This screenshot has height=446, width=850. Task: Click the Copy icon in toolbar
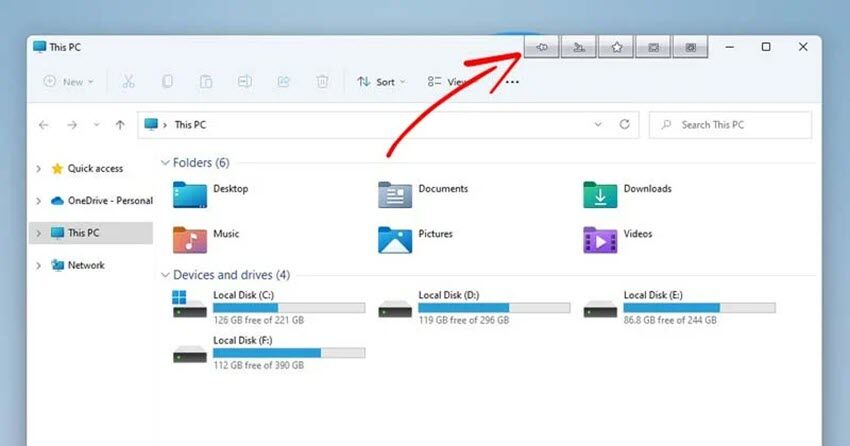pos(167,82)
